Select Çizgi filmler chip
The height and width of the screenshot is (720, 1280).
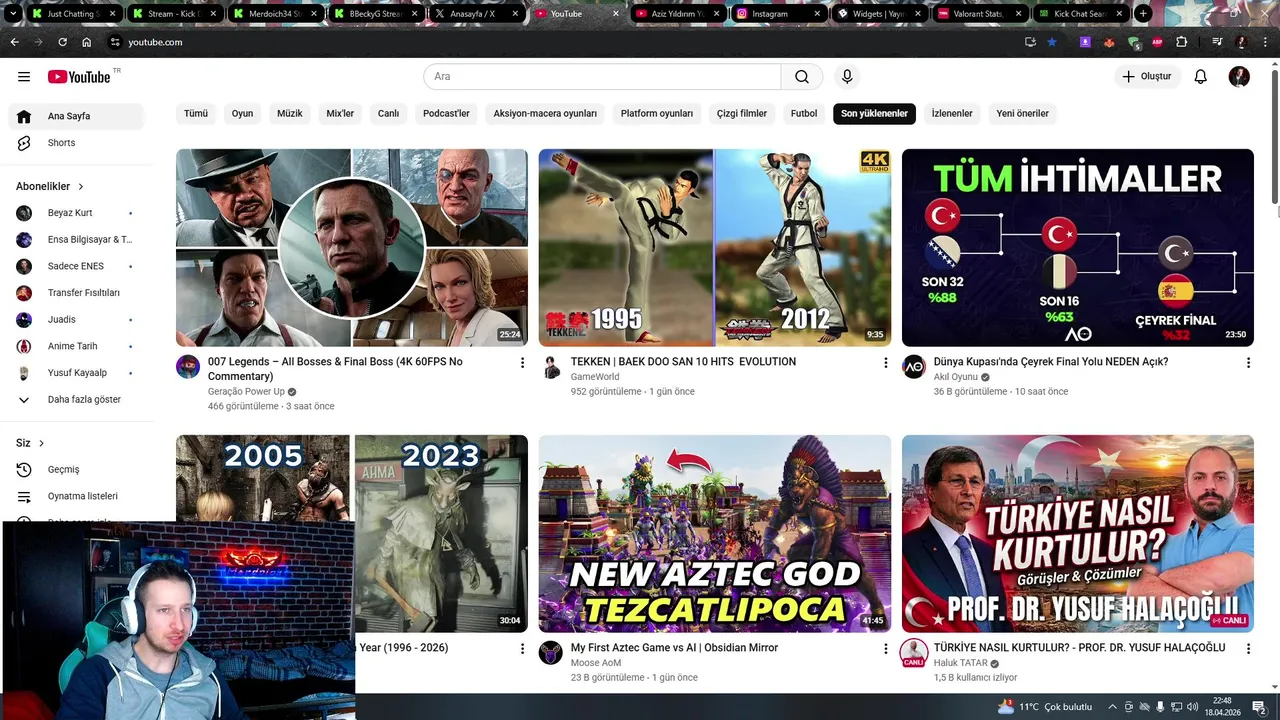742,114
